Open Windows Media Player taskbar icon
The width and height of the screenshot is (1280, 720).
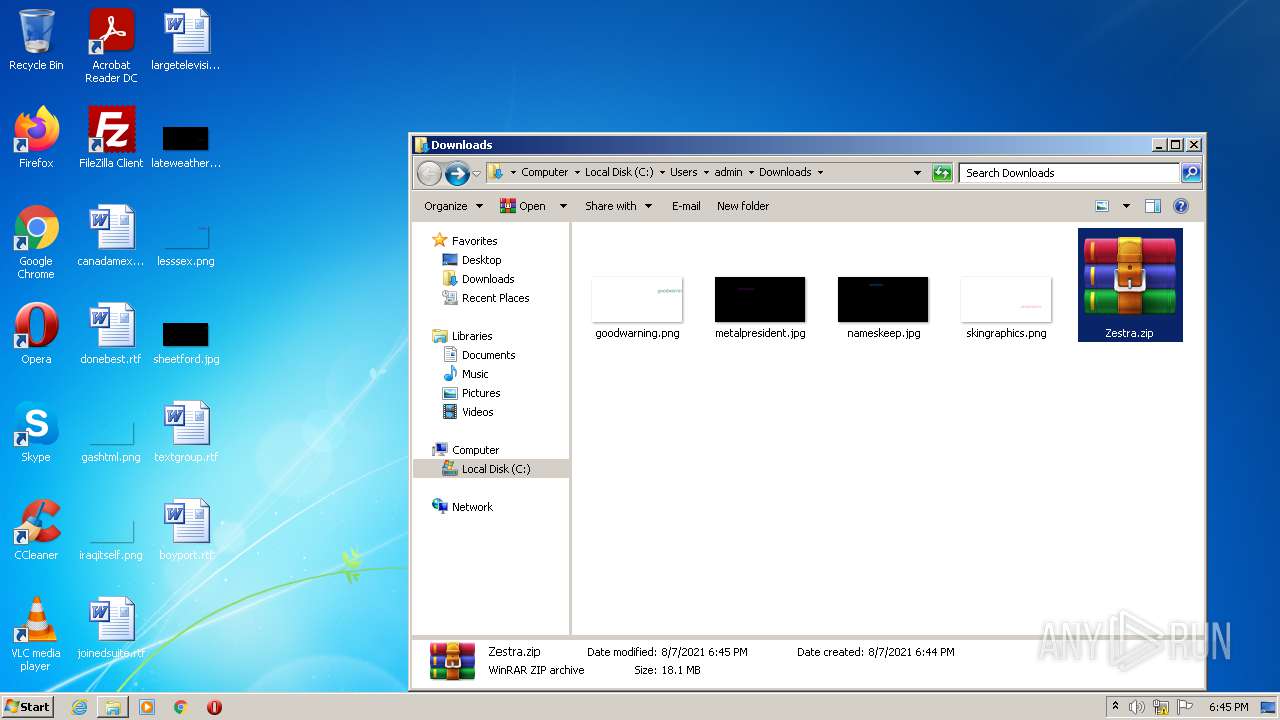(x=147, y=707)
